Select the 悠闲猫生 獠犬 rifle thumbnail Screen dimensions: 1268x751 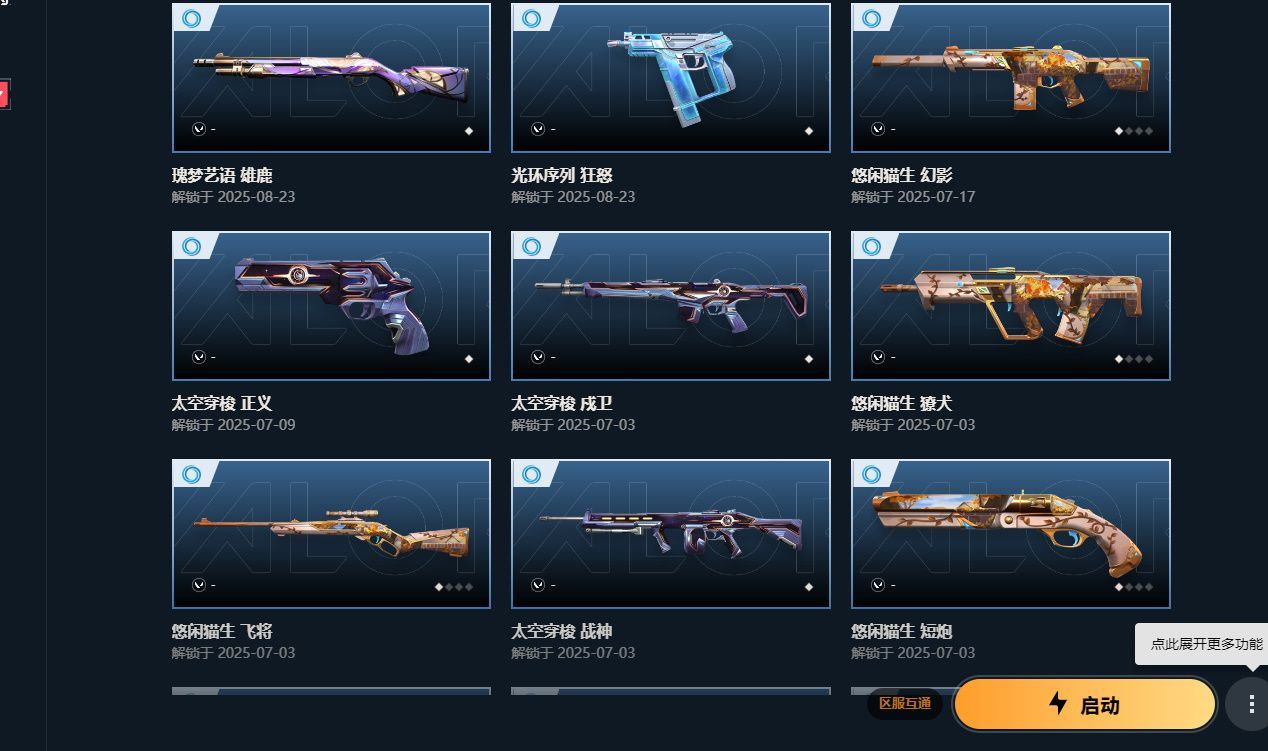(1011, 306)
